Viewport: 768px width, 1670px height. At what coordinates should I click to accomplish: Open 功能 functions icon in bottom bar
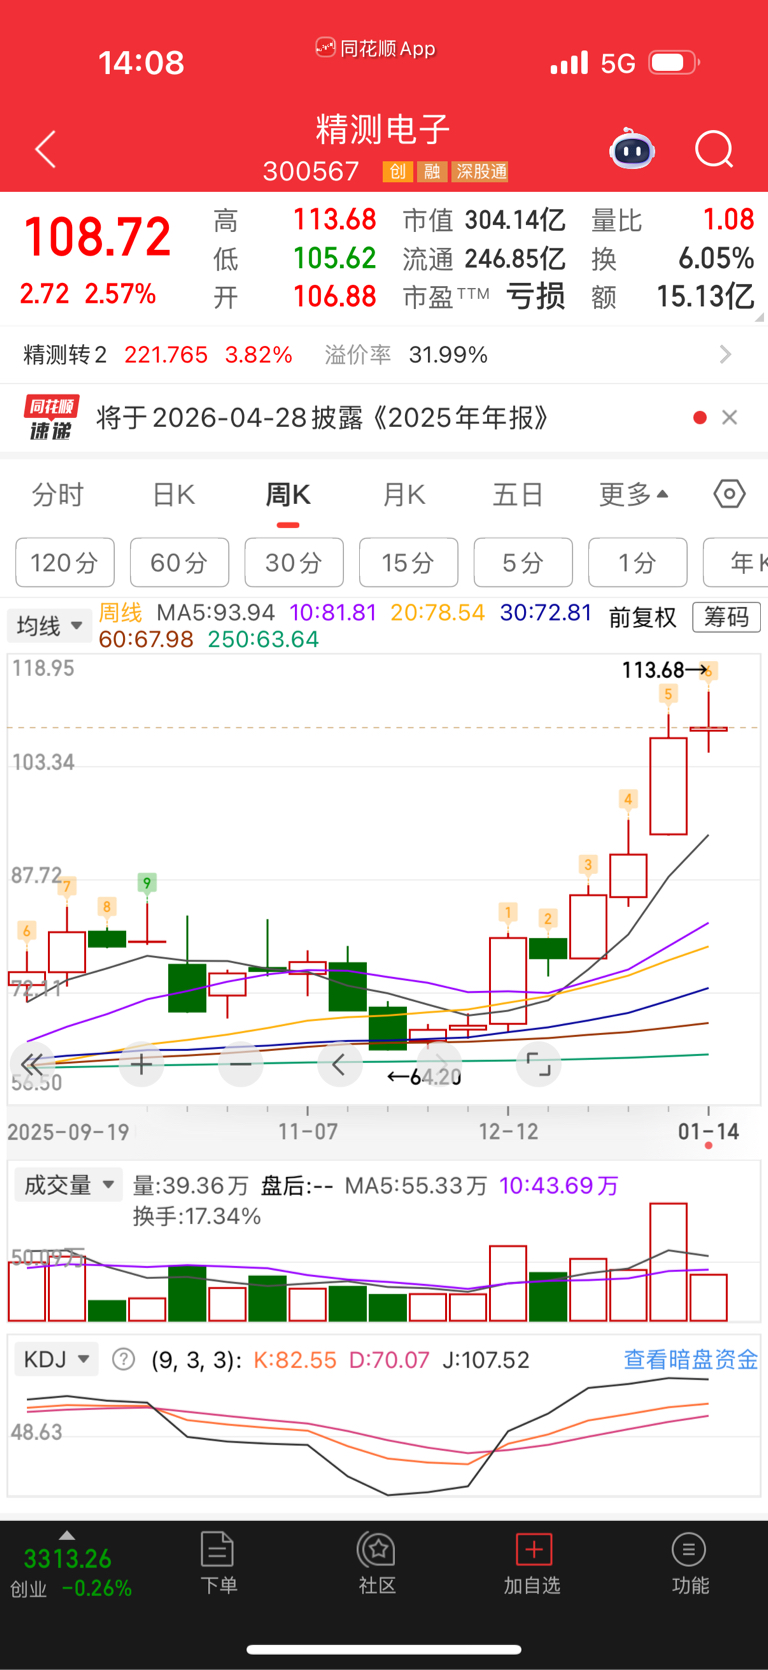point(689,1550)
